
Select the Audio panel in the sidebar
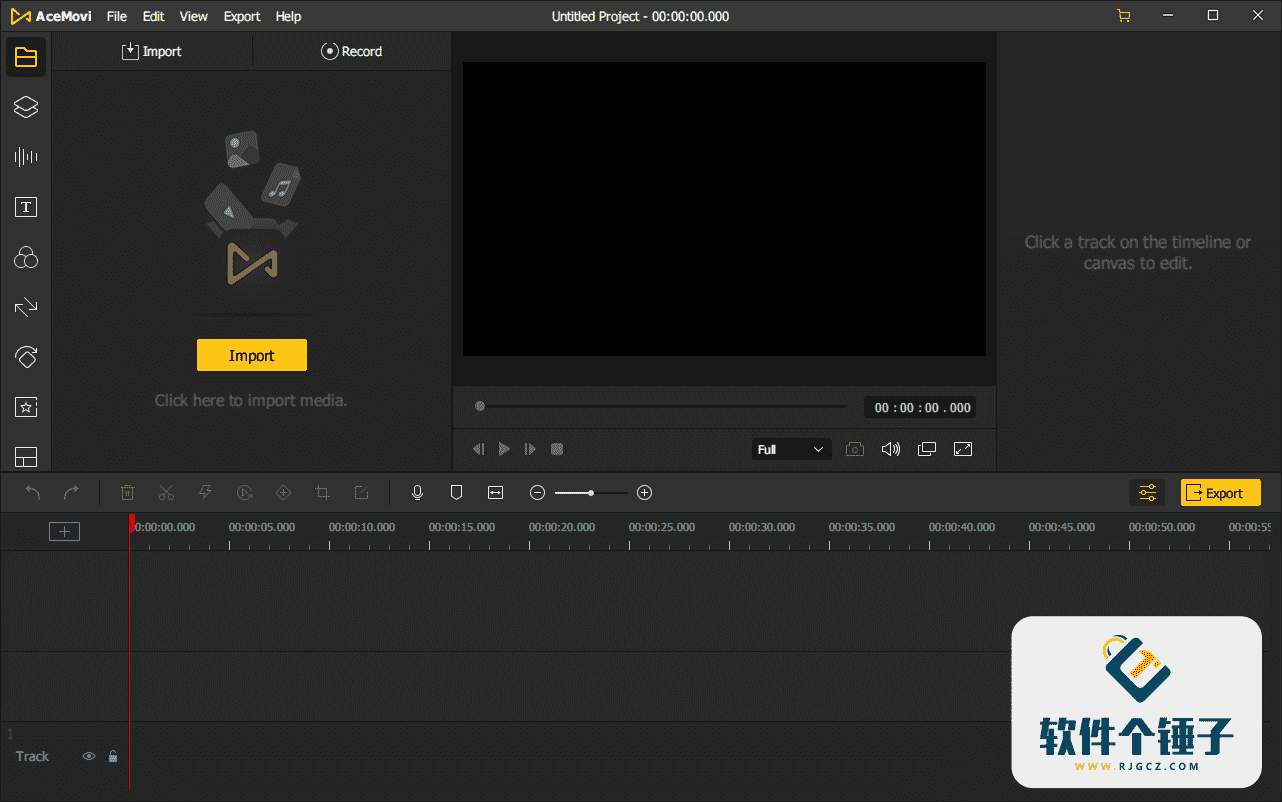click(x=26, y=156)
